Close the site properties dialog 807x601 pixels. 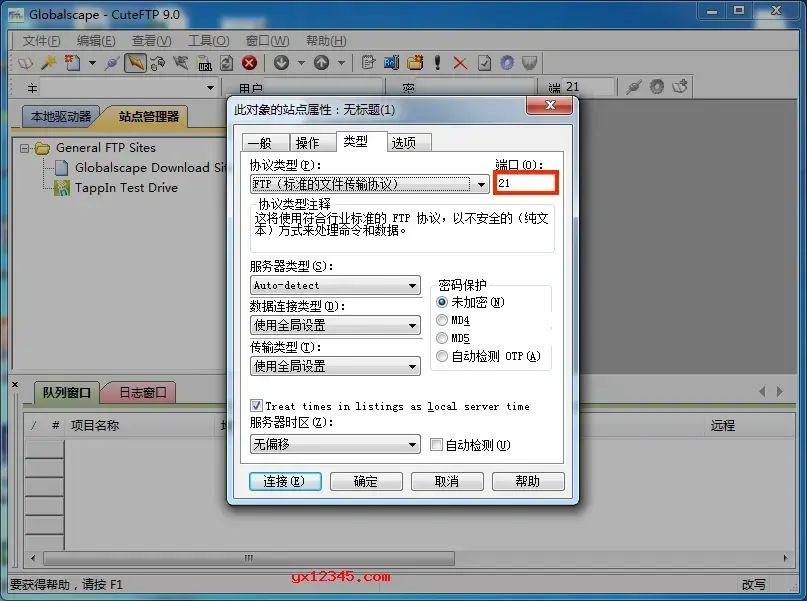[549, 105]
